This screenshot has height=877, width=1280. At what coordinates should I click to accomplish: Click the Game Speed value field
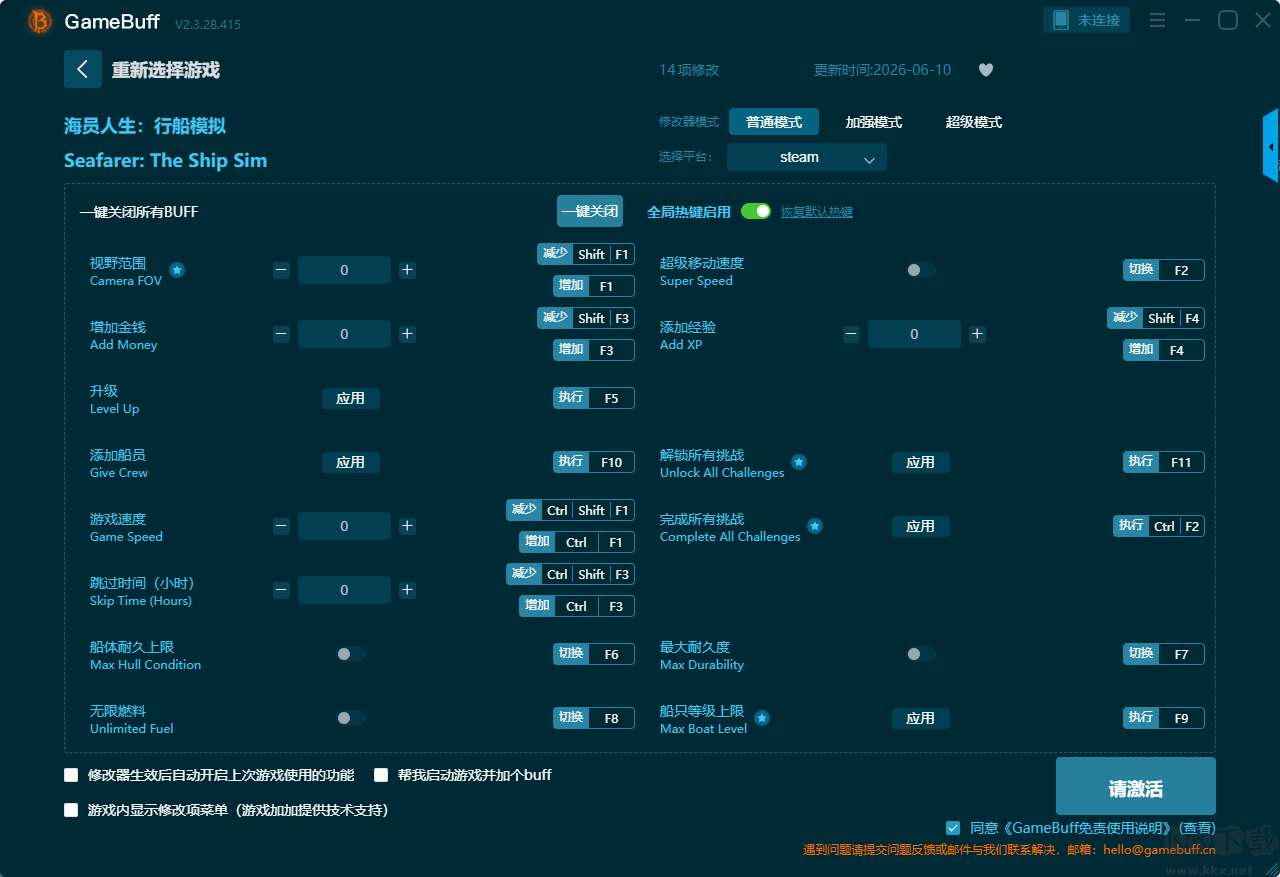pos(344,526)
